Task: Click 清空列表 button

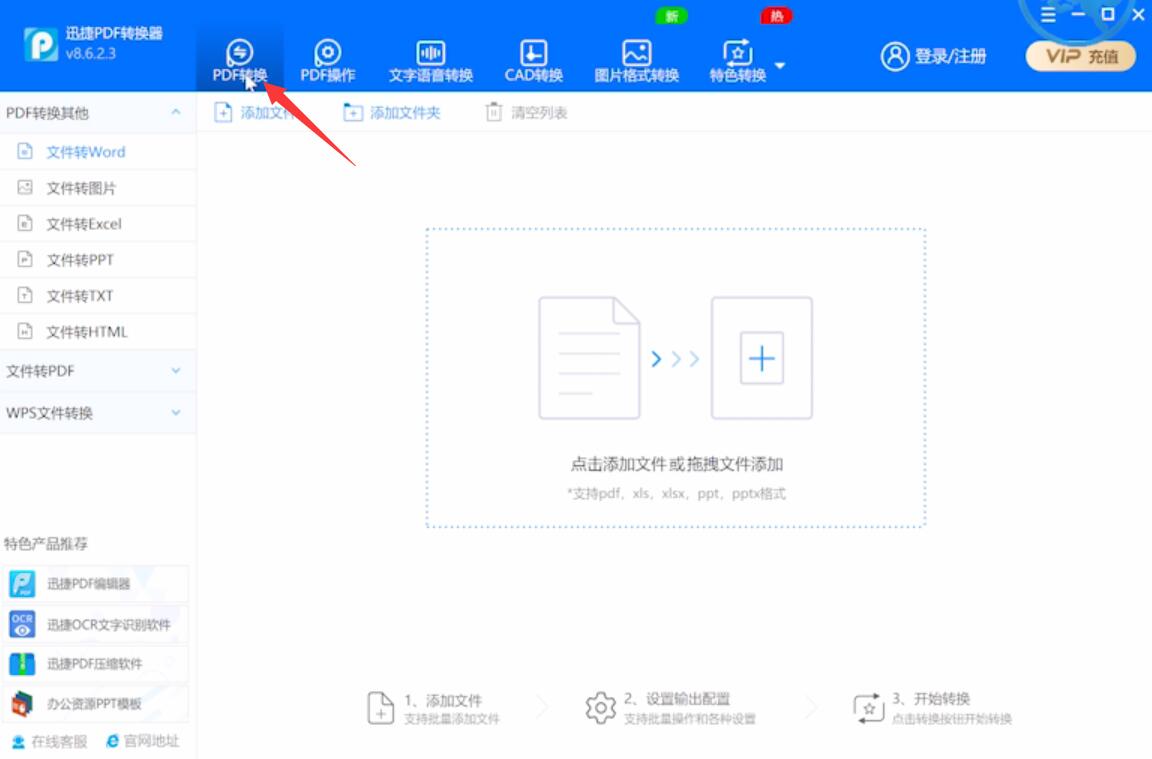Action: click(526, 112)
